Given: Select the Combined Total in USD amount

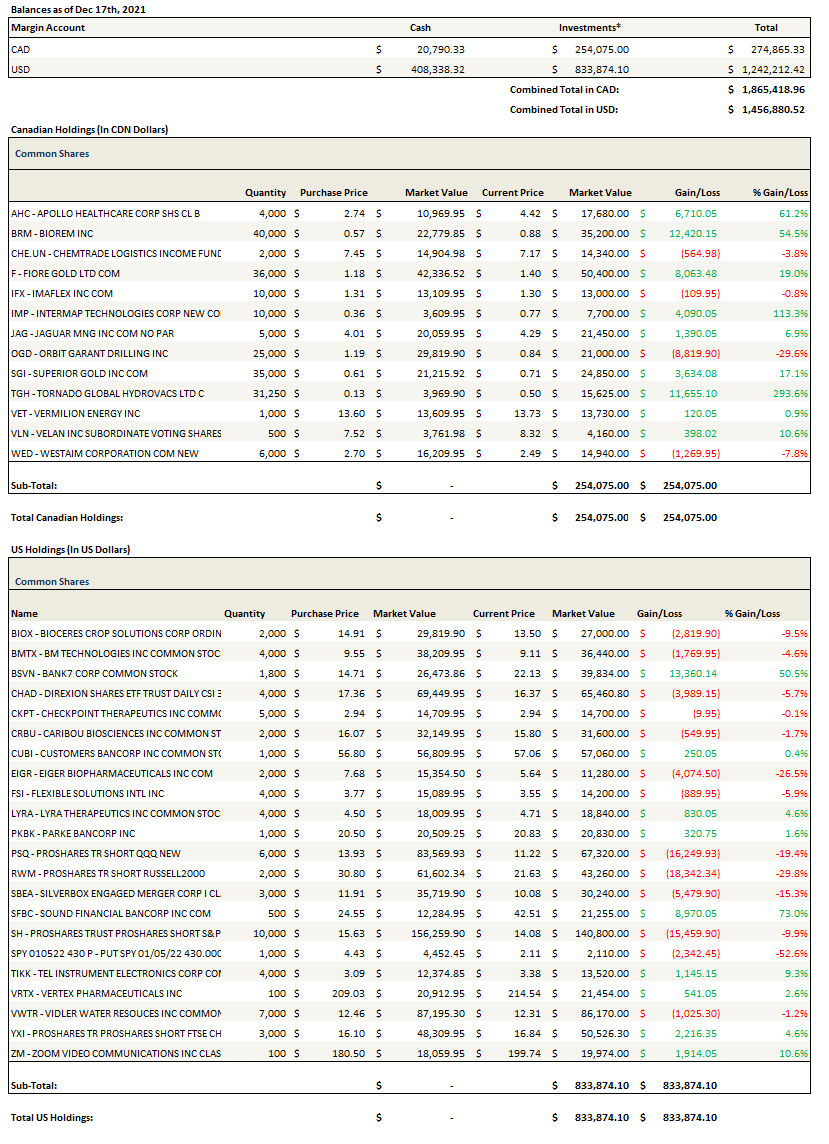Looking at the screenshot, I should tap(773, 109).
